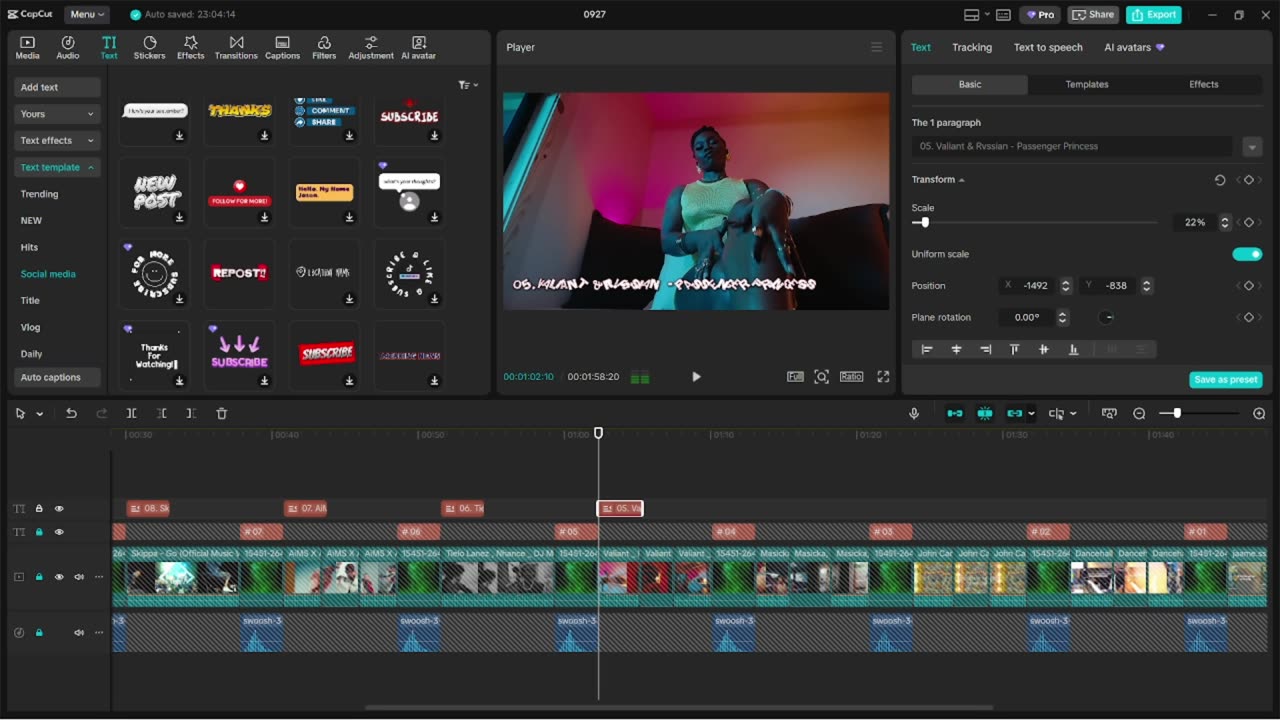Image resolution: width=1280 pixels, height=720 pixels.
Task: Select the Trending template category
Action: pos(40,194)
